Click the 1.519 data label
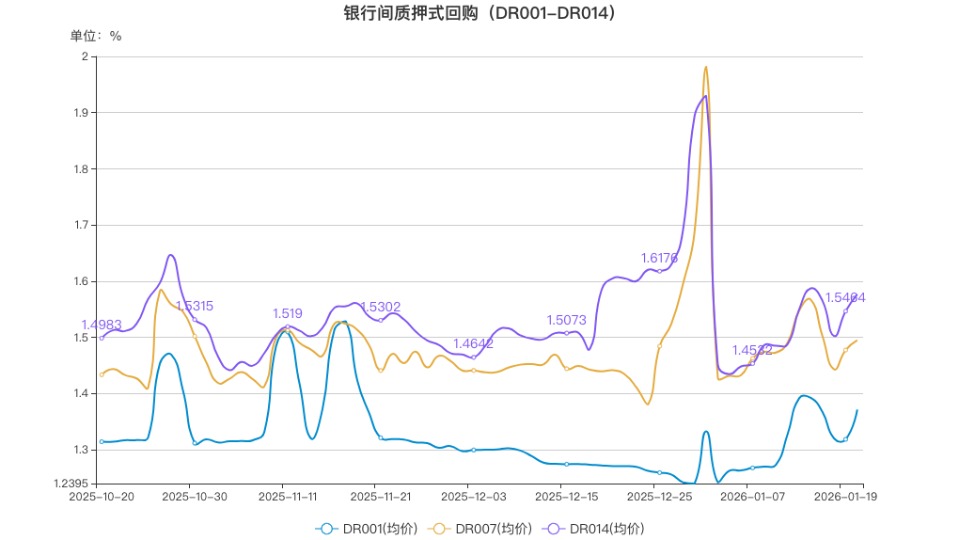This screenshot has width=959, height=540. point(287,313)
